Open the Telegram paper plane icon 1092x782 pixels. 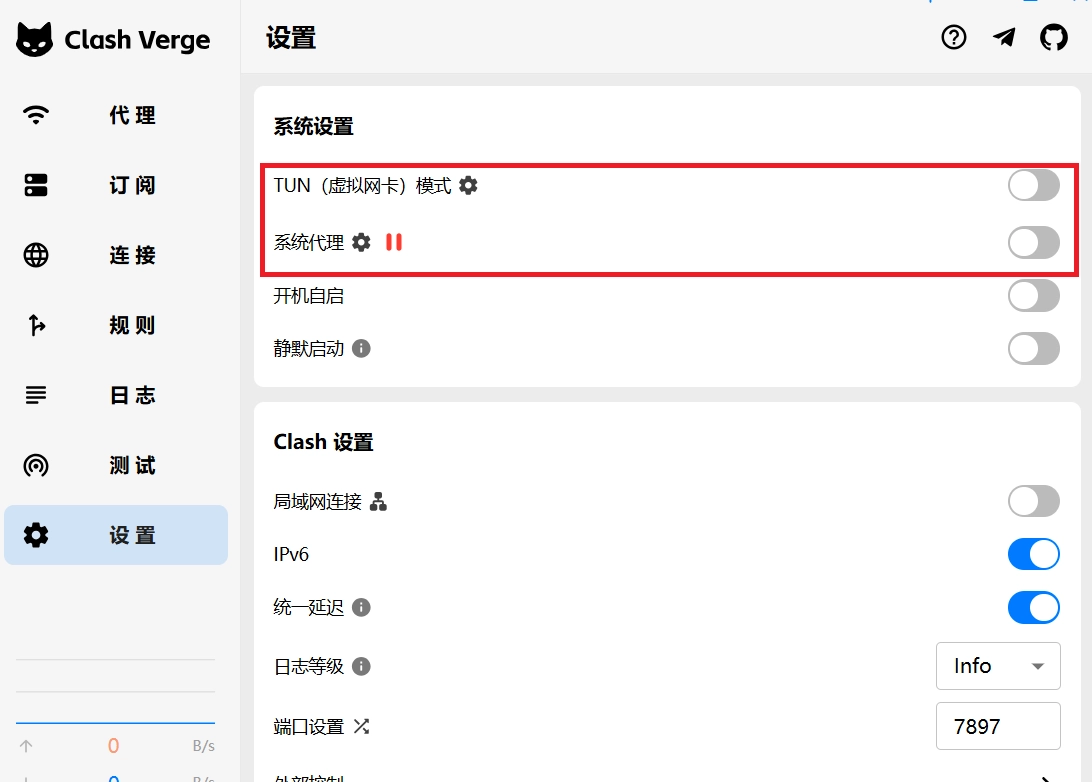pos(1004,37)
